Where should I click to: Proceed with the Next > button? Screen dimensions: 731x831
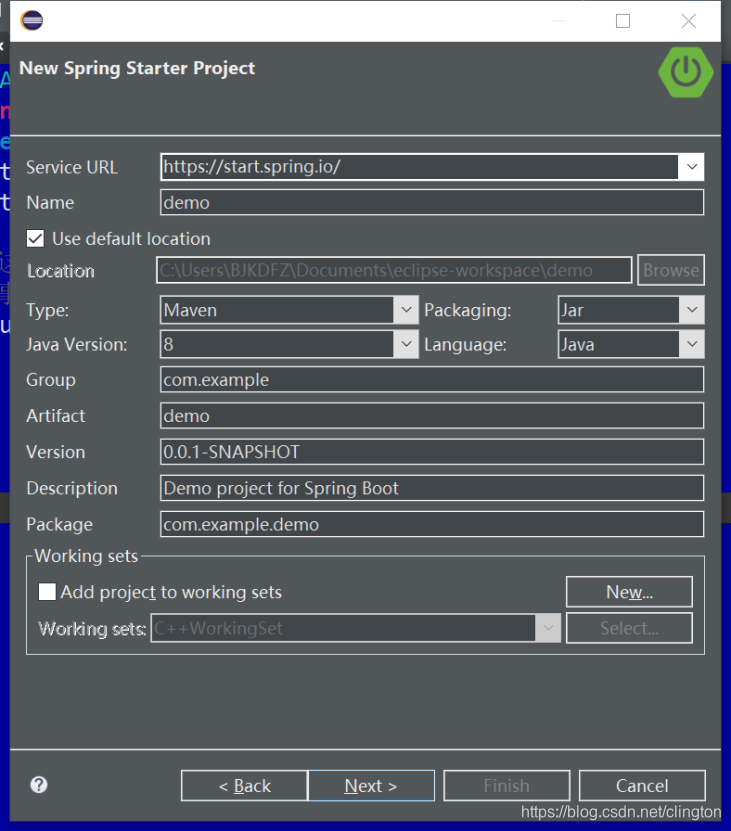pyautogui.click(x=371, y=785)
